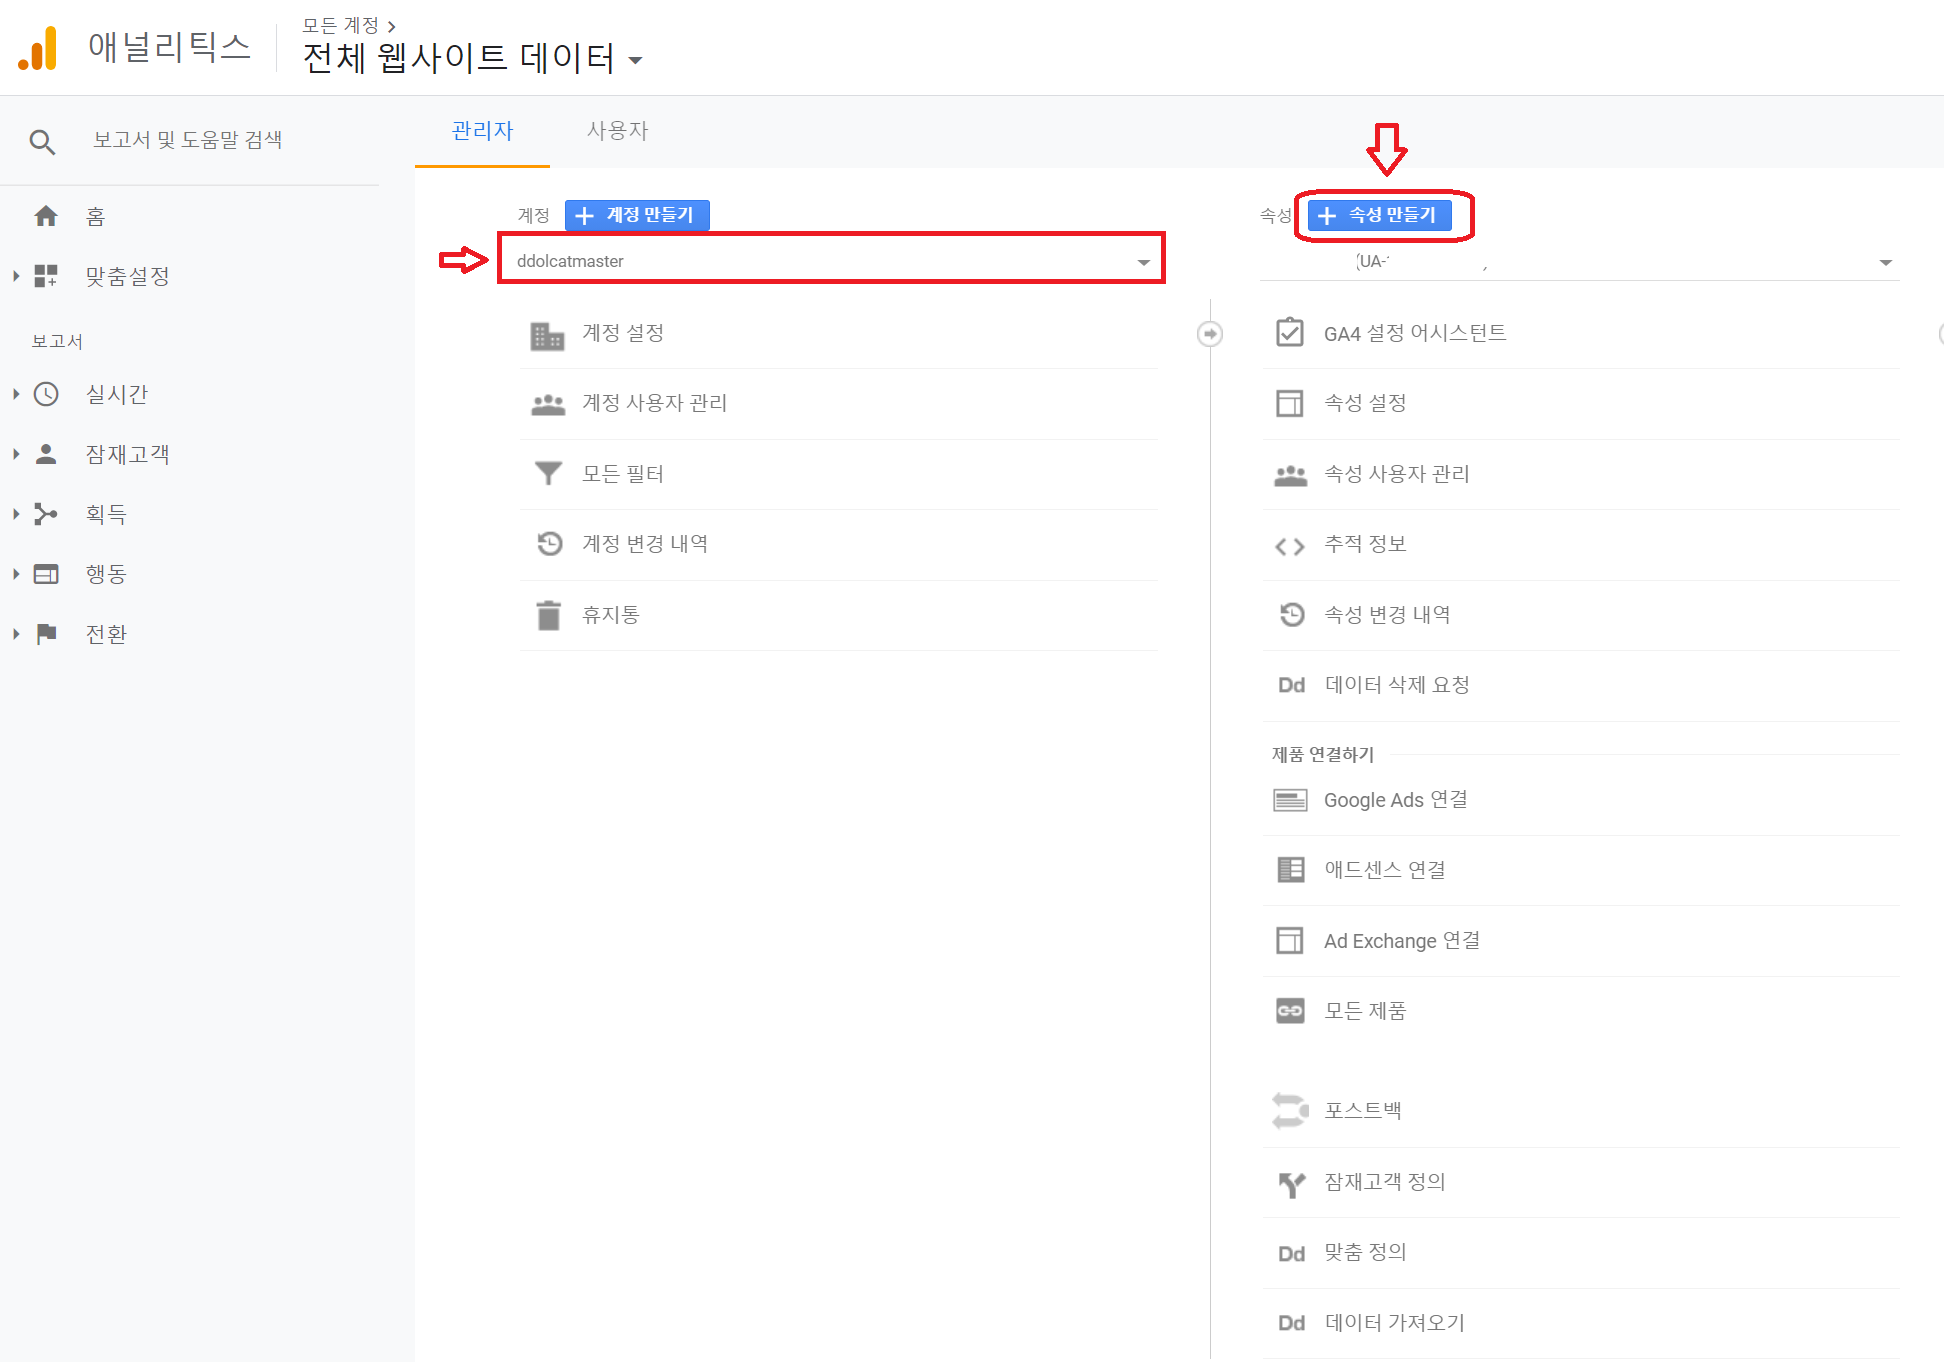1944x1362 pixels.
Task: Switch to the 사용자 tab
Action: tap(617, 131)
